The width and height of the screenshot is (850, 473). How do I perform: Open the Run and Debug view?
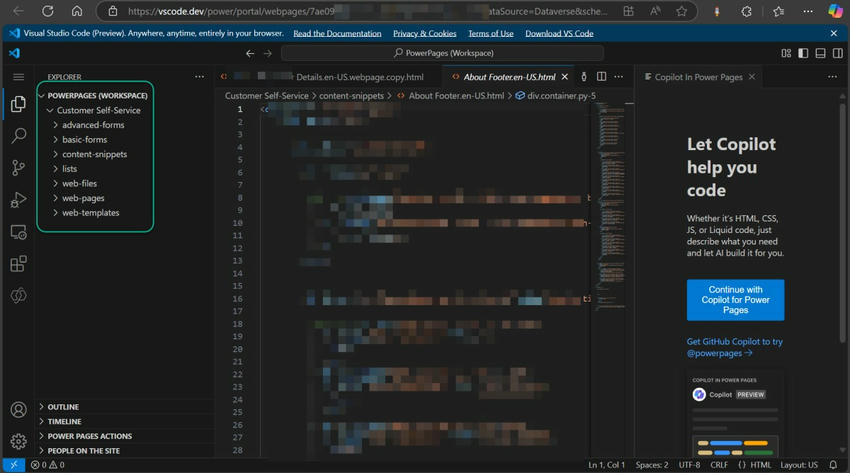click(x=18, y=199)
